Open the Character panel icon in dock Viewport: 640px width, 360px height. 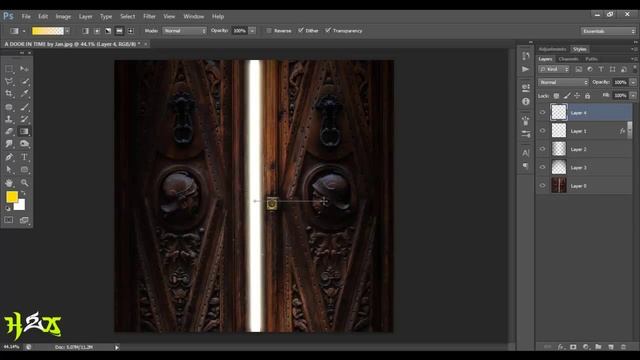526,153
